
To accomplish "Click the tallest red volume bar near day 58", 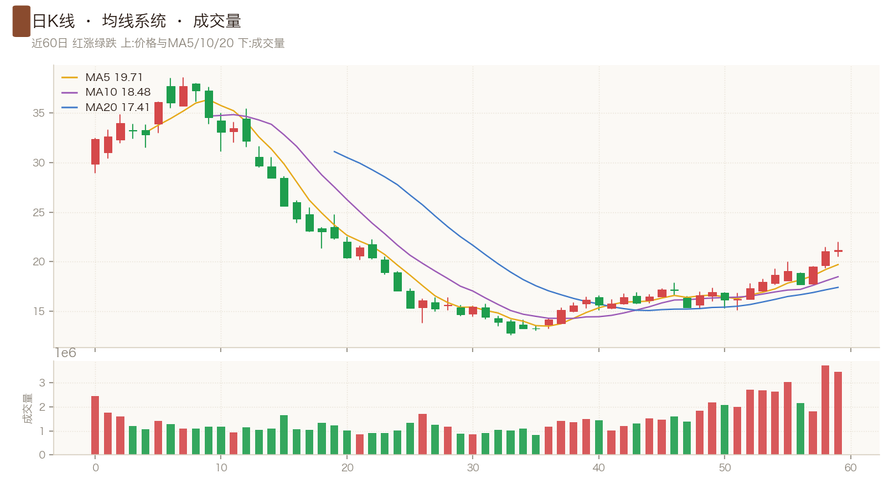I will coord(825,410).
